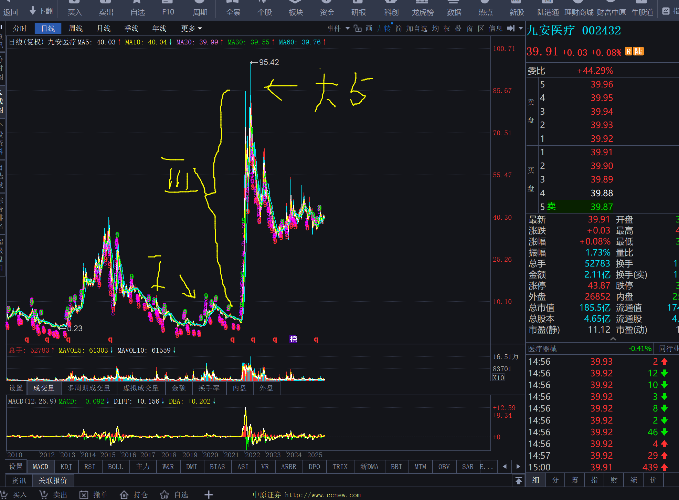679x500 pixels.
Task: Click the 区 range statistics icon in chart toolbar
Action: 481,29
